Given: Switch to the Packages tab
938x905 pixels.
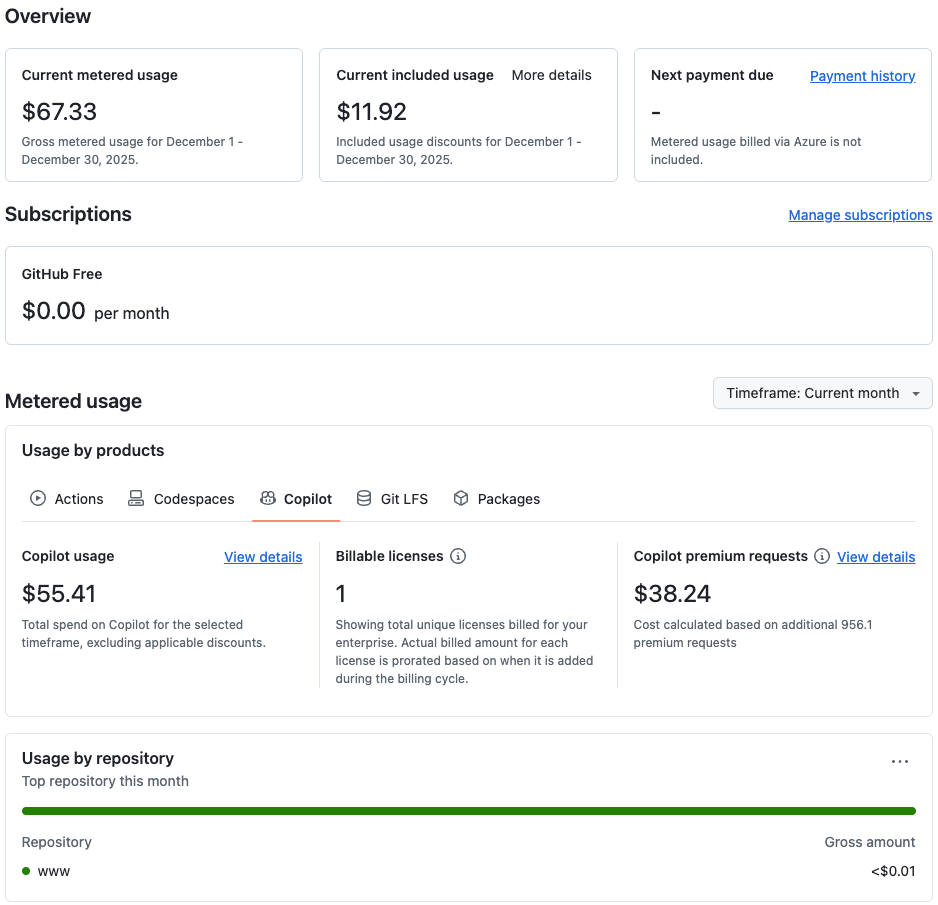Looking at the screenshot, I should pos(497,498).
